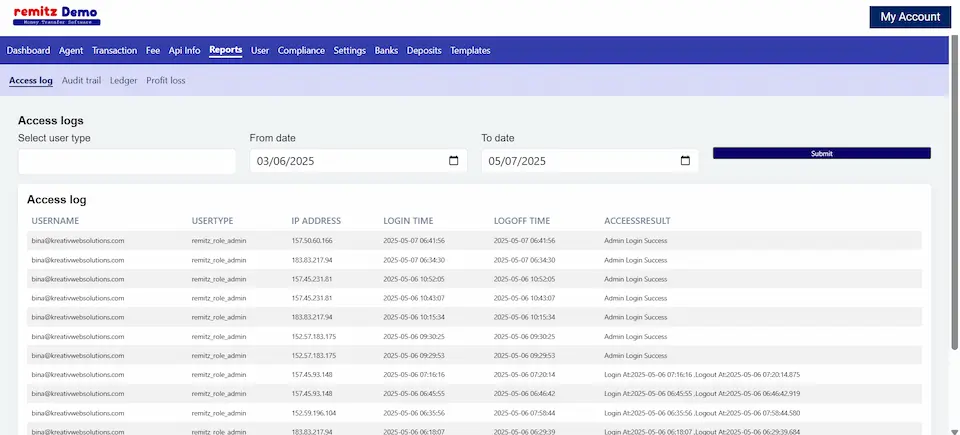Open the Templates menu item
960x435 pixels.
470,50
